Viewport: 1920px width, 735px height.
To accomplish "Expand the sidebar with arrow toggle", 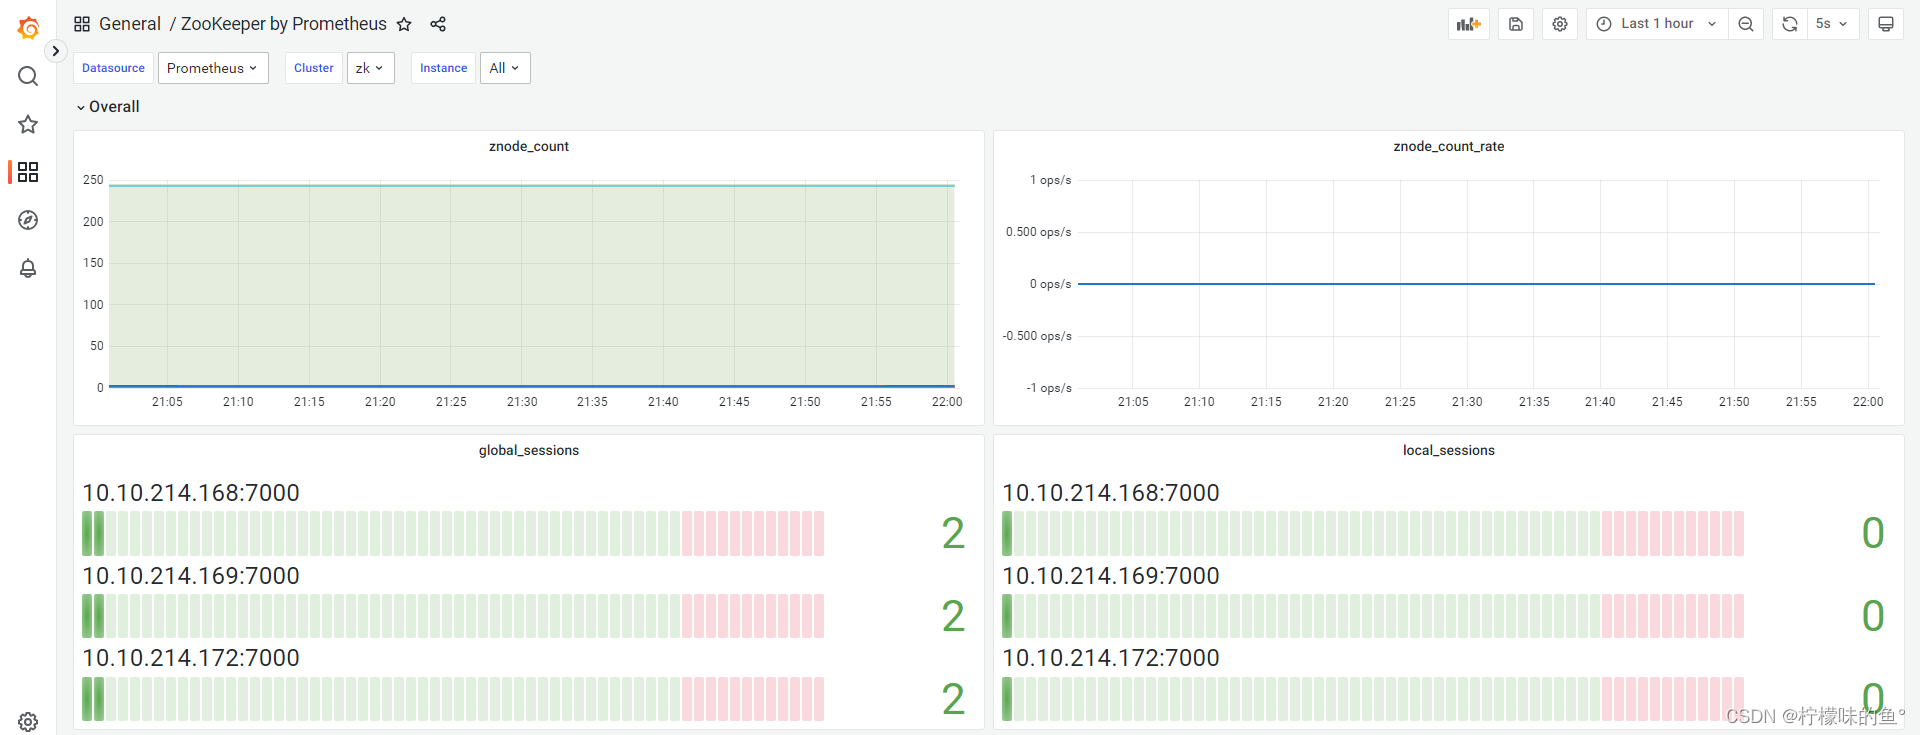I will click(x=55, y=51).
